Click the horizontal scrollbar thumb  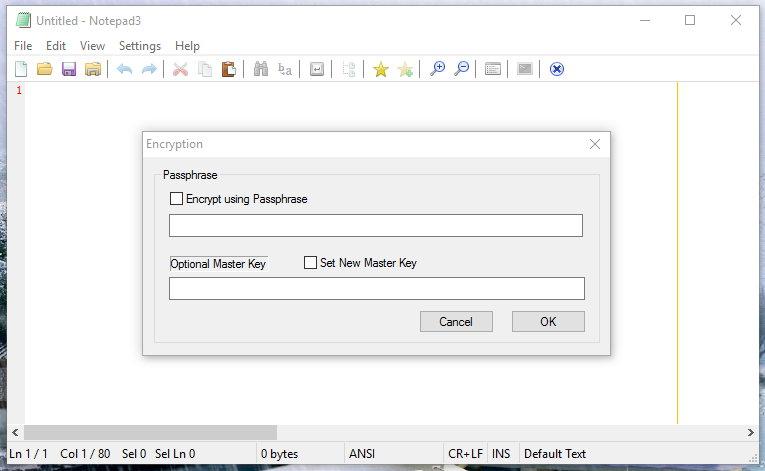click(150, 432)
